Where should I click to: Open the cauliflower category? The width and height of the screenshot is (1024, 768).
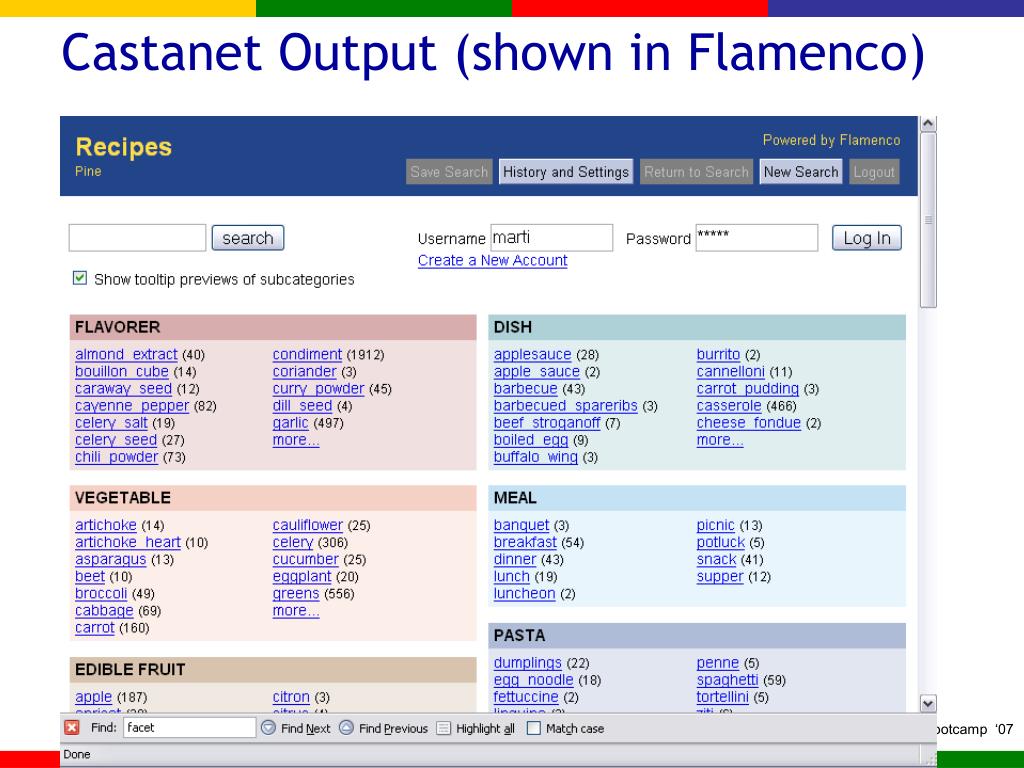tap(308, 525)
